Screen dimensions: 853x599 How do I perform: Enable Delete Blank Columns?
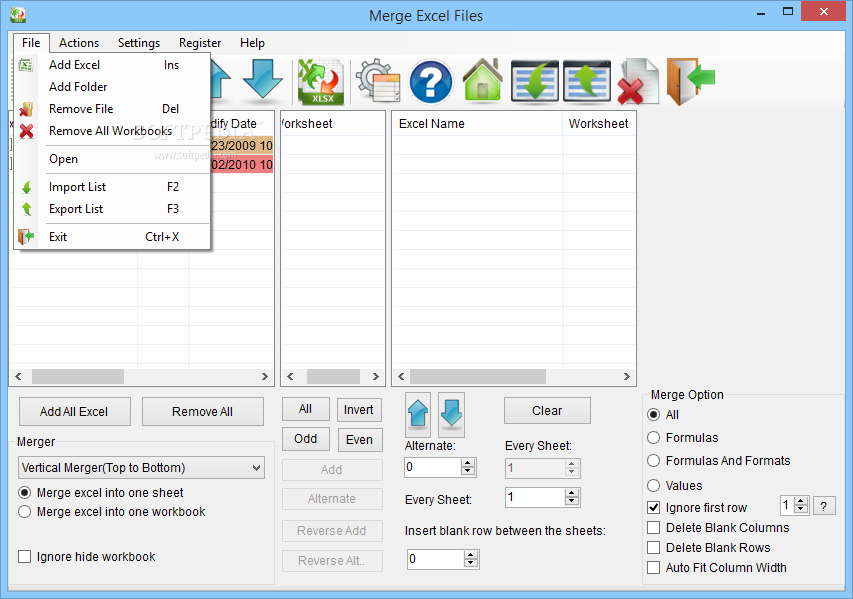click(654, 528)
